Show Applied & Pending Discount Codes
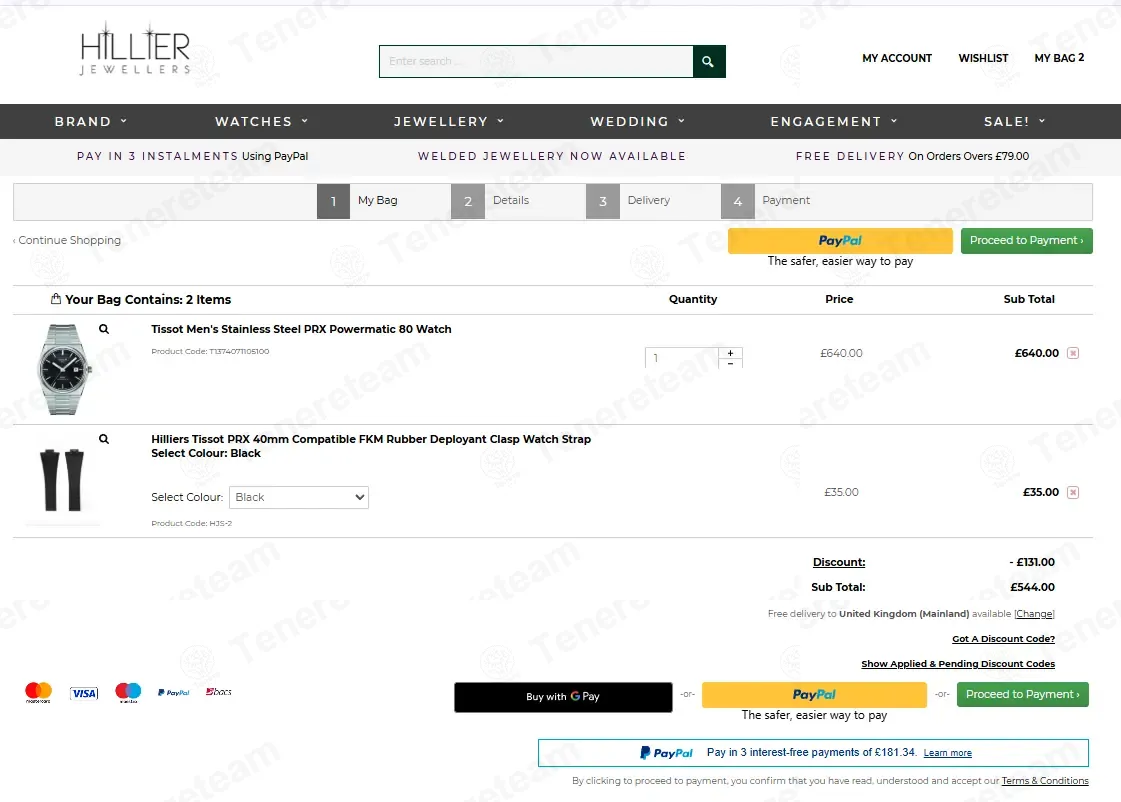 tap(958, 664)
